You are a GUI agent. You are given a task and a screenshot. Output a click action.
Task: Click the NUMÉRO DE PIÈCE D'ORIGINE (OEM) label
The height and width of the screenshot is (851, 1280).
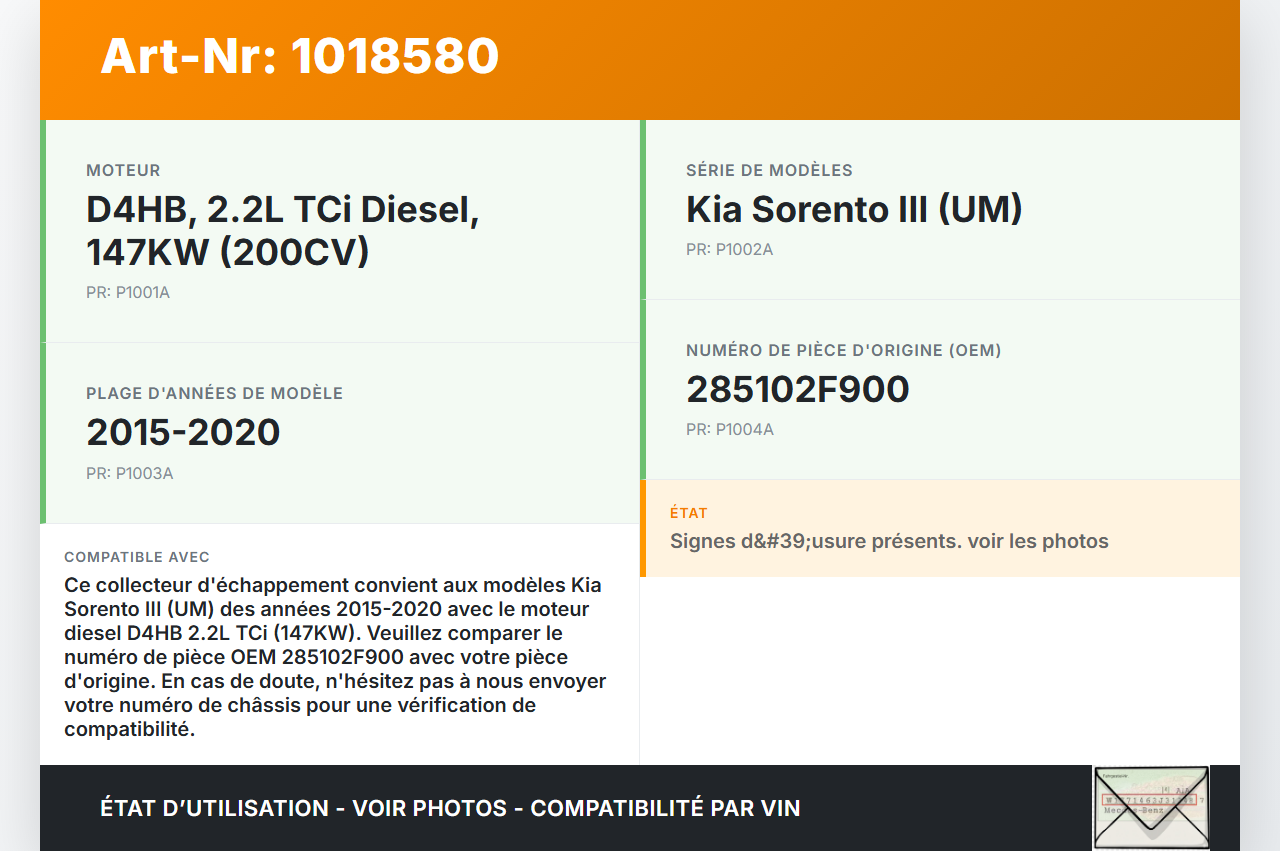pyautogui.click(x=843, y=351)
